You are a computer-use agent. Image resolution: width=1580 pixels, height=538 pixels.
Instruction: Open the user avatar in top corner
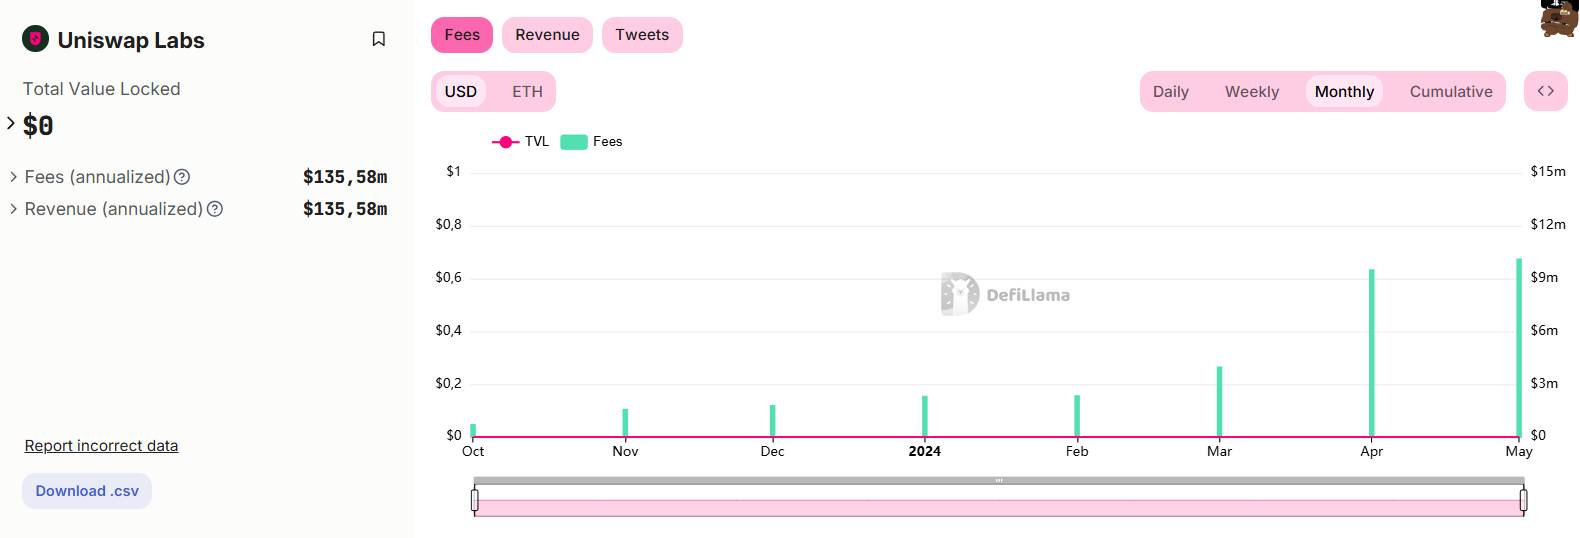coord(1560,18)
